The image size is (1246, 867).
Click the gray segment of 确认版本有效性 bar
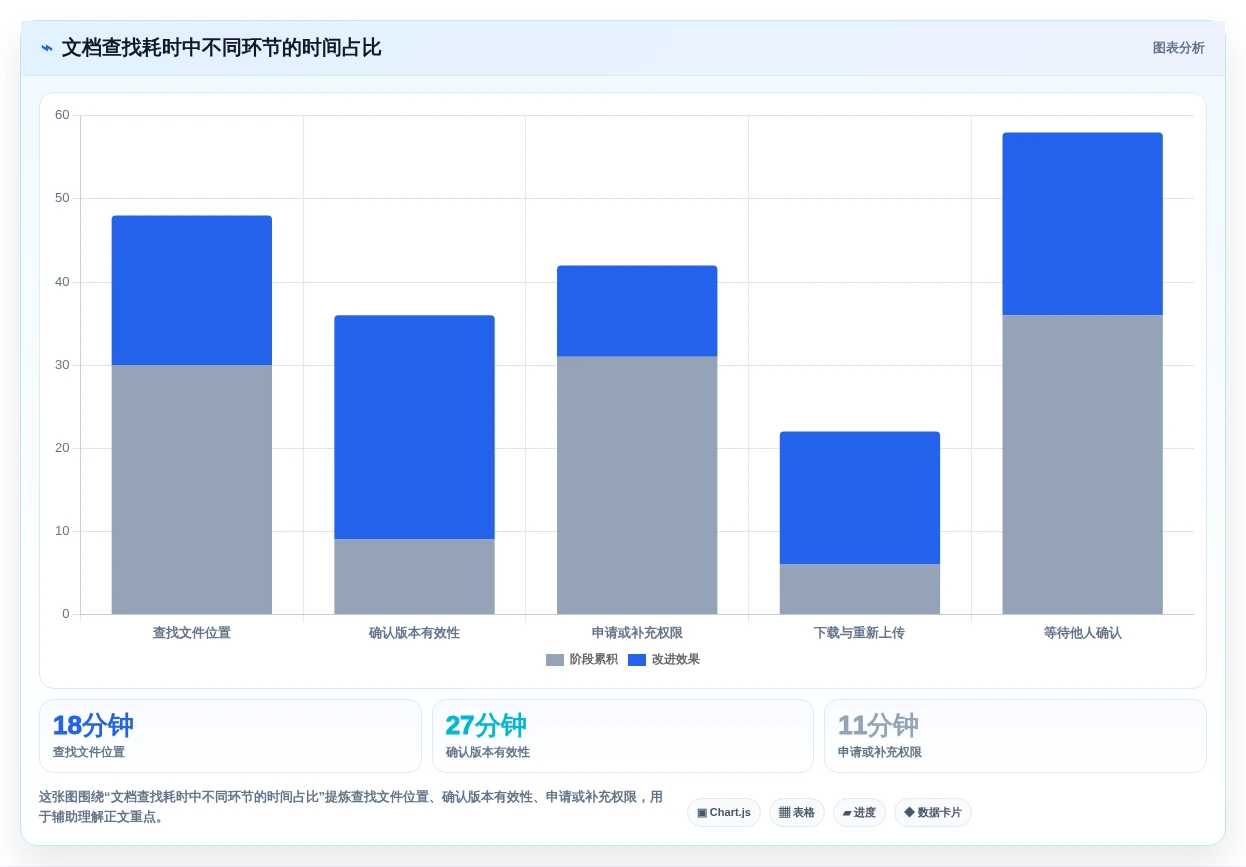pyautogui.click(x=414, y=577)
